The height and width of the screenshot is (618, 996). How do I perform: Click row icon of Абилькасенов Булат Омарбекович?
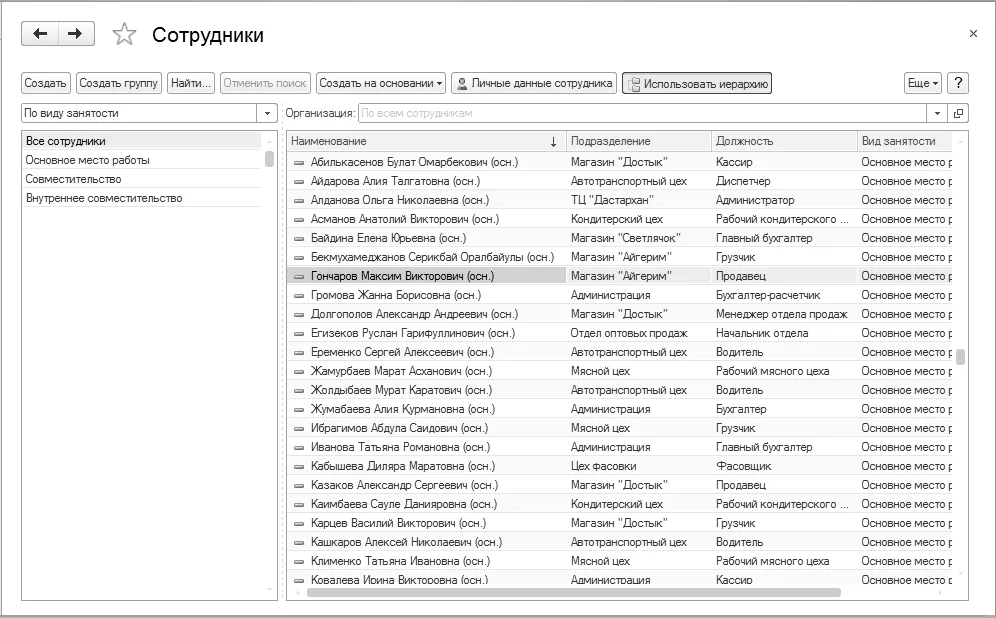tap(299, 163)
